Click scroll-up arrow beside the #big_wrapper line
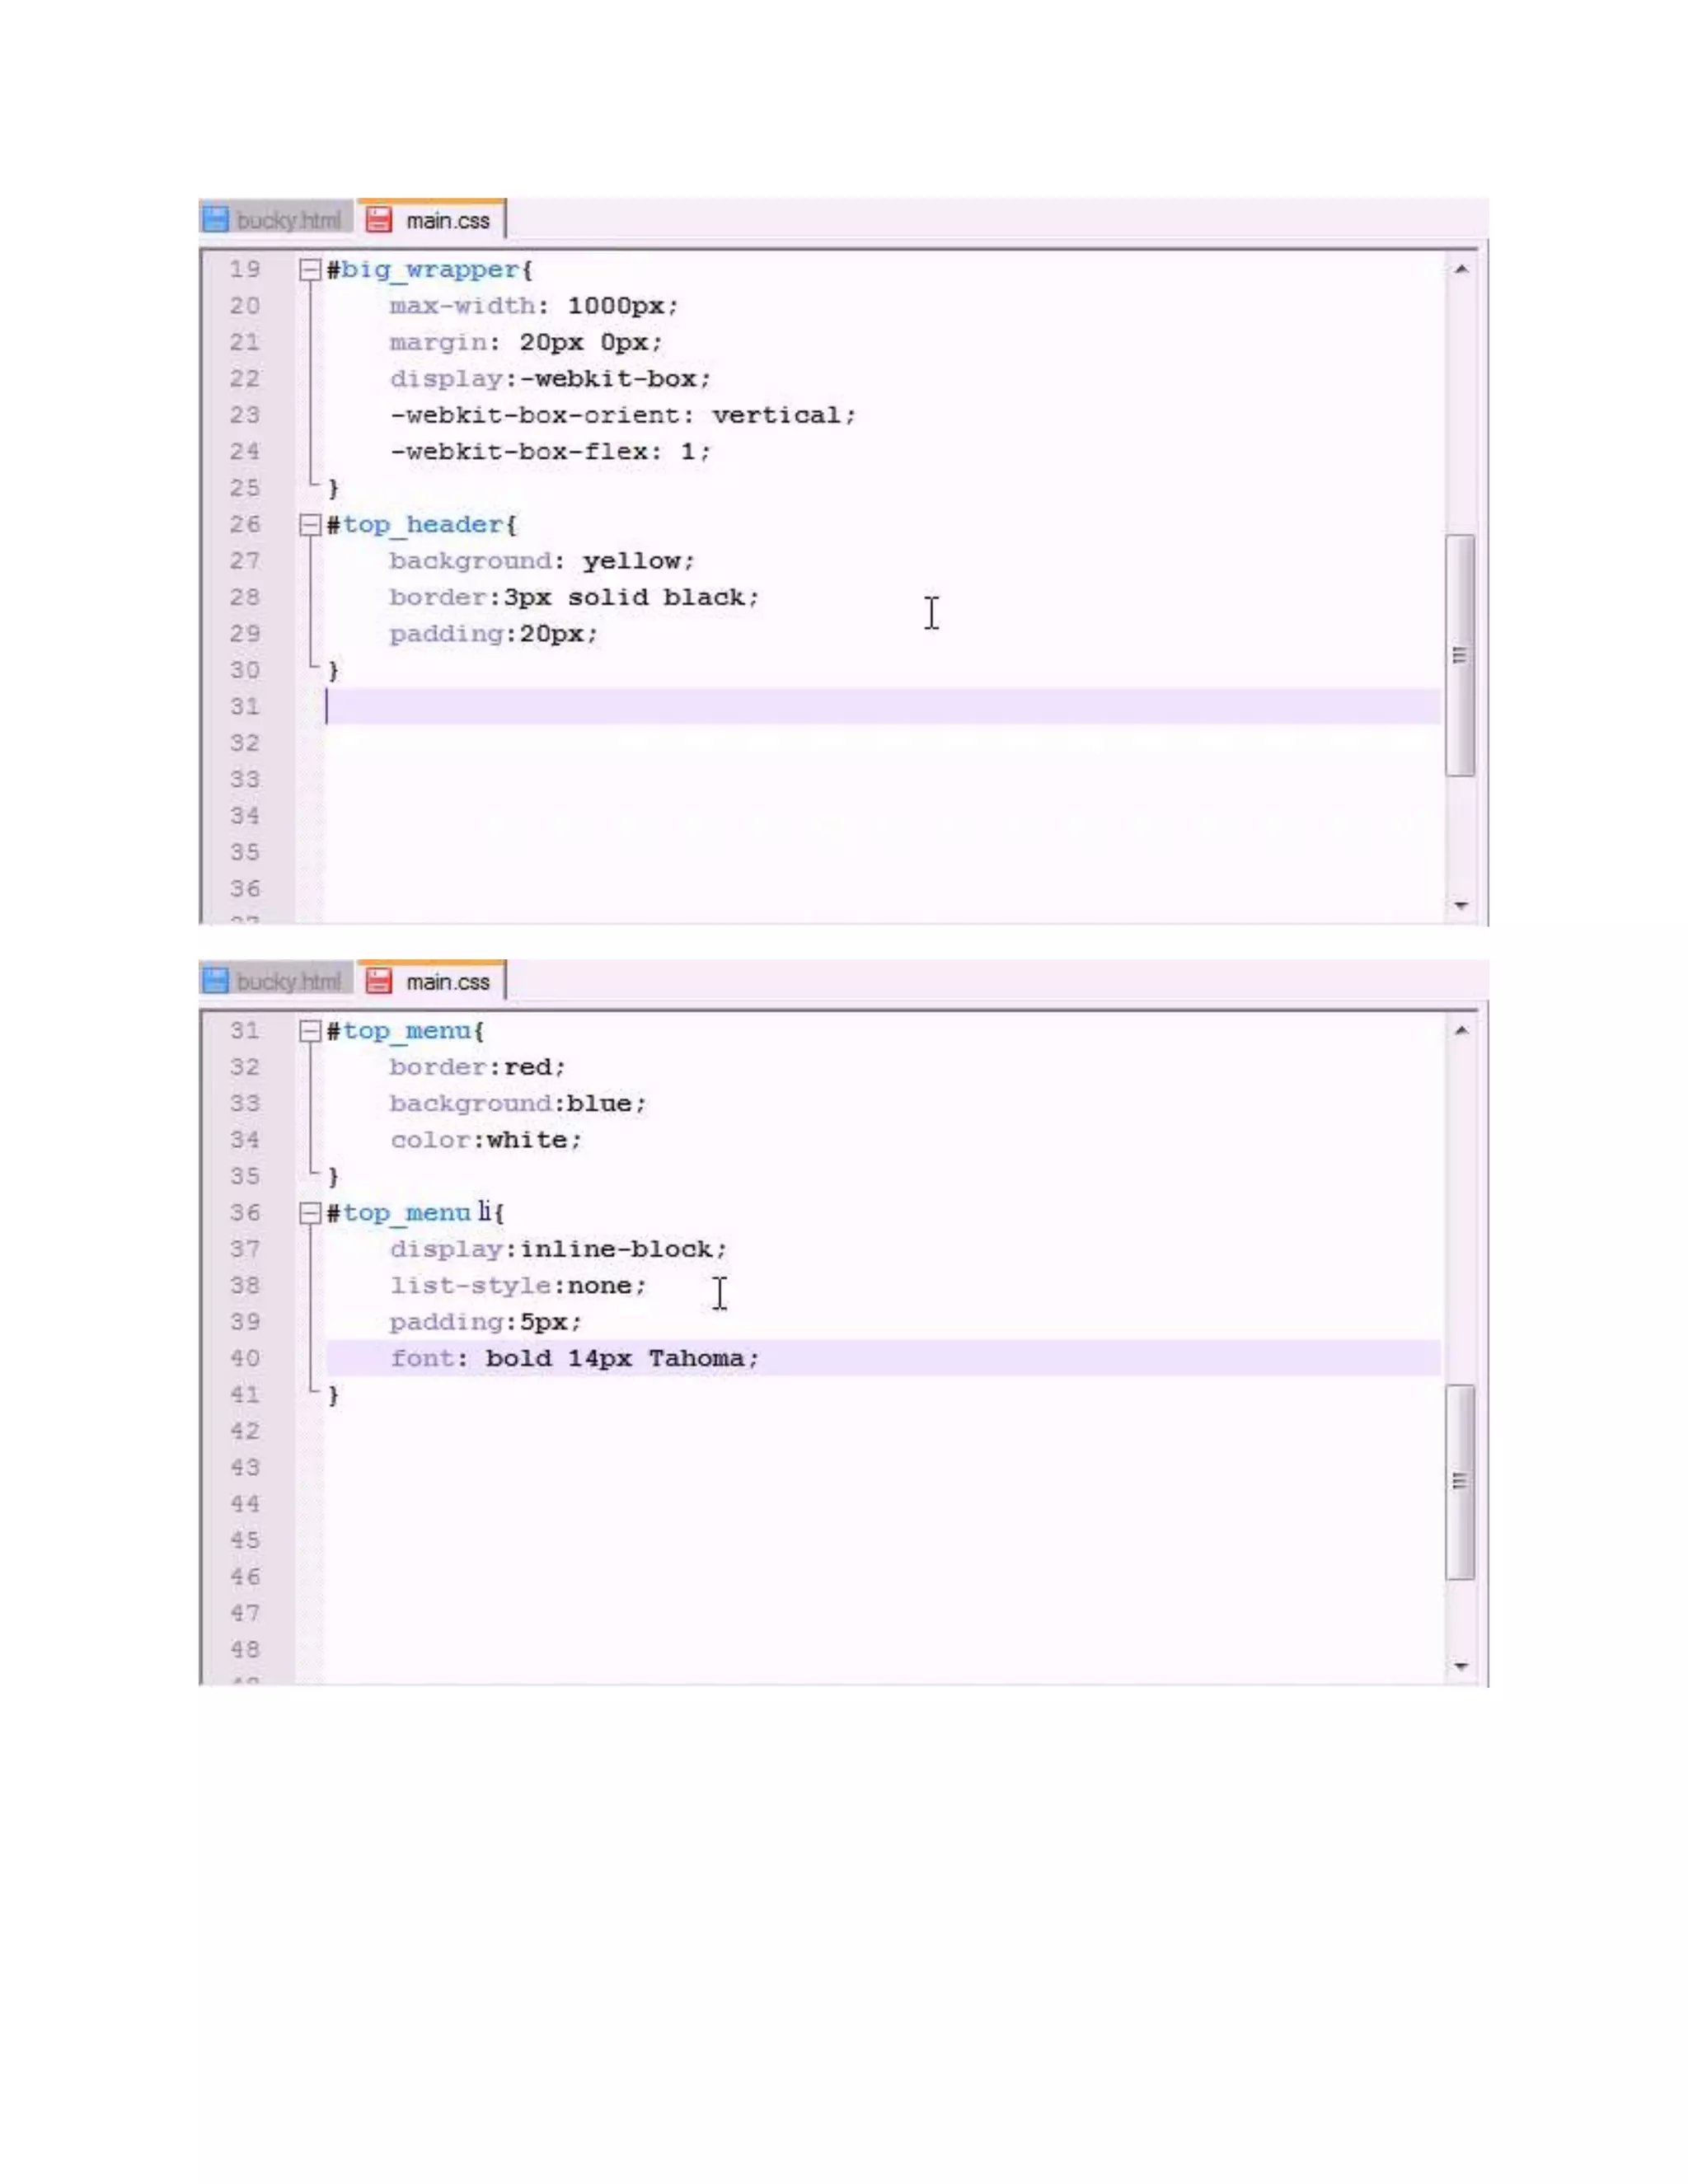Screen dimensions: 1688x2184 click(x=1461, y=269)
